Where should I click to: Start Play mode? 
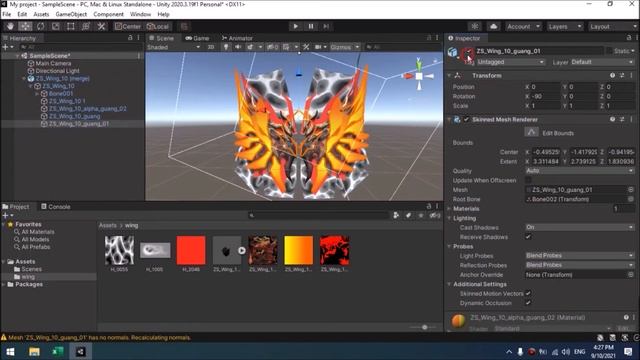tap(296, 27)
